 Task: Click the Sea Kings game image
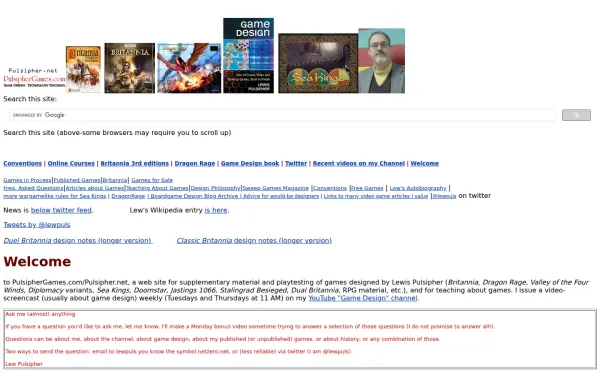[318, 63]
